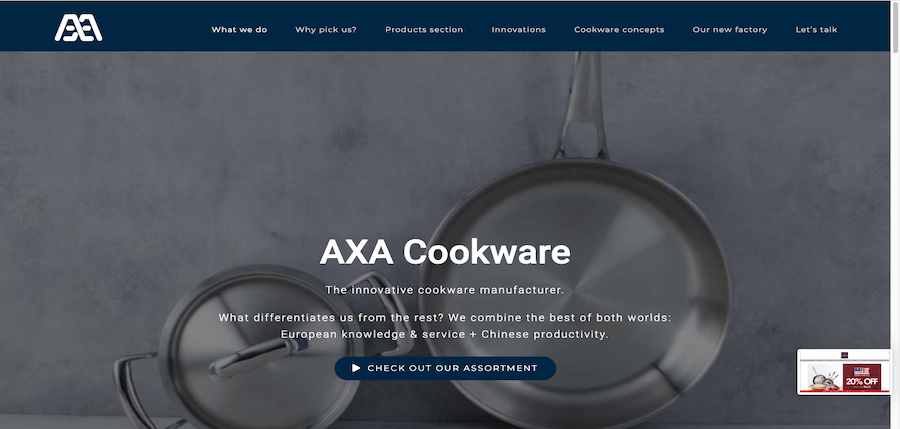The height and width of the screenshot is (429, 900).
Task: Click the flag banner in the promo popup
Action: pyautogui.click(x=862, y=371)
